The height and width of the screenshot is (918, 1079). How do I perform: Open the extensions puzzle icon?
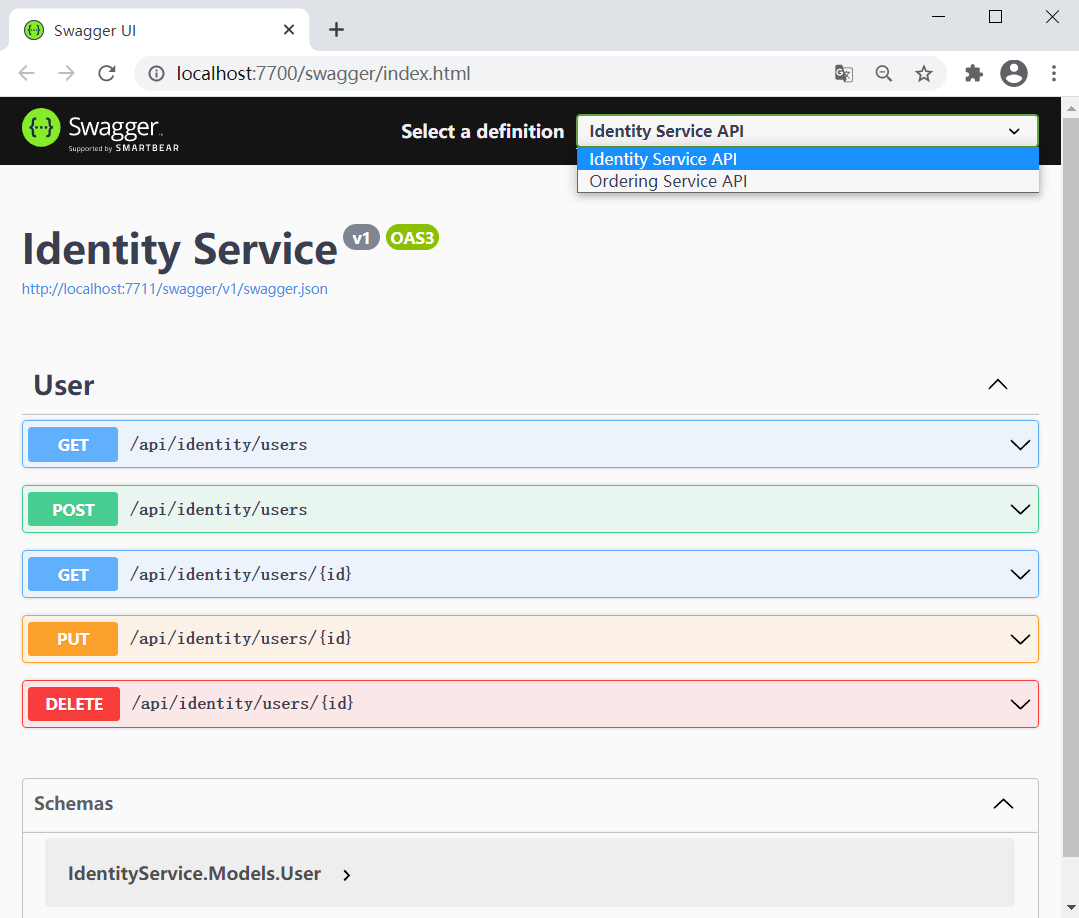973,73
